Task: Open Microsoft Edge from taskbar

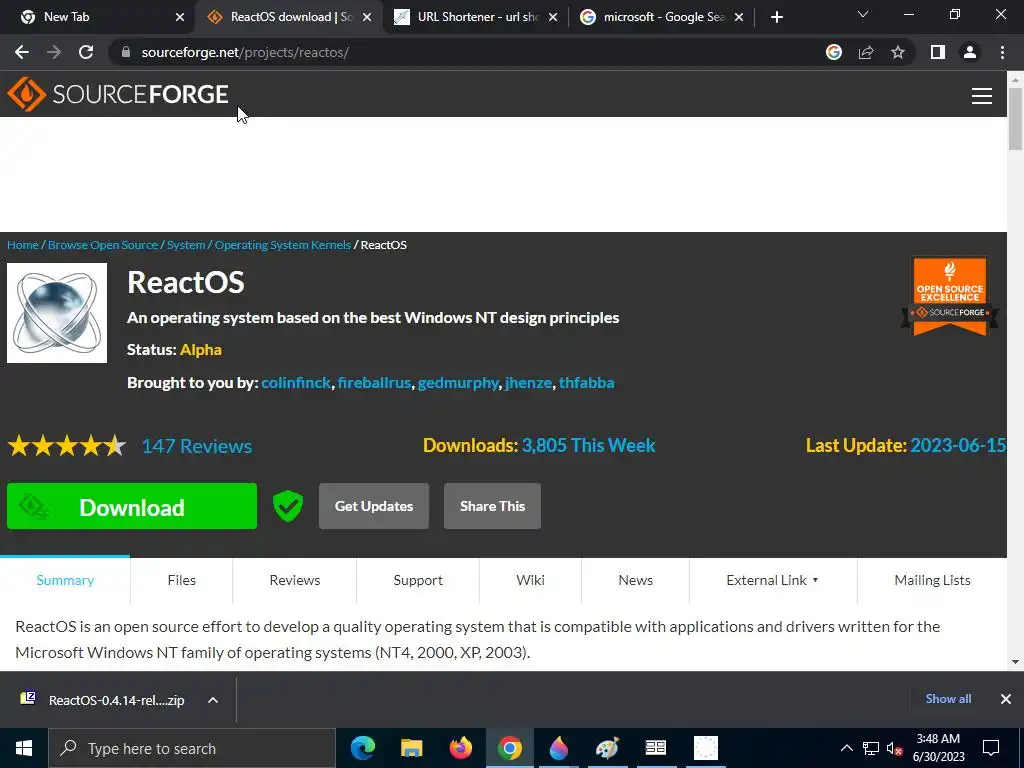Action: point(363,748)
